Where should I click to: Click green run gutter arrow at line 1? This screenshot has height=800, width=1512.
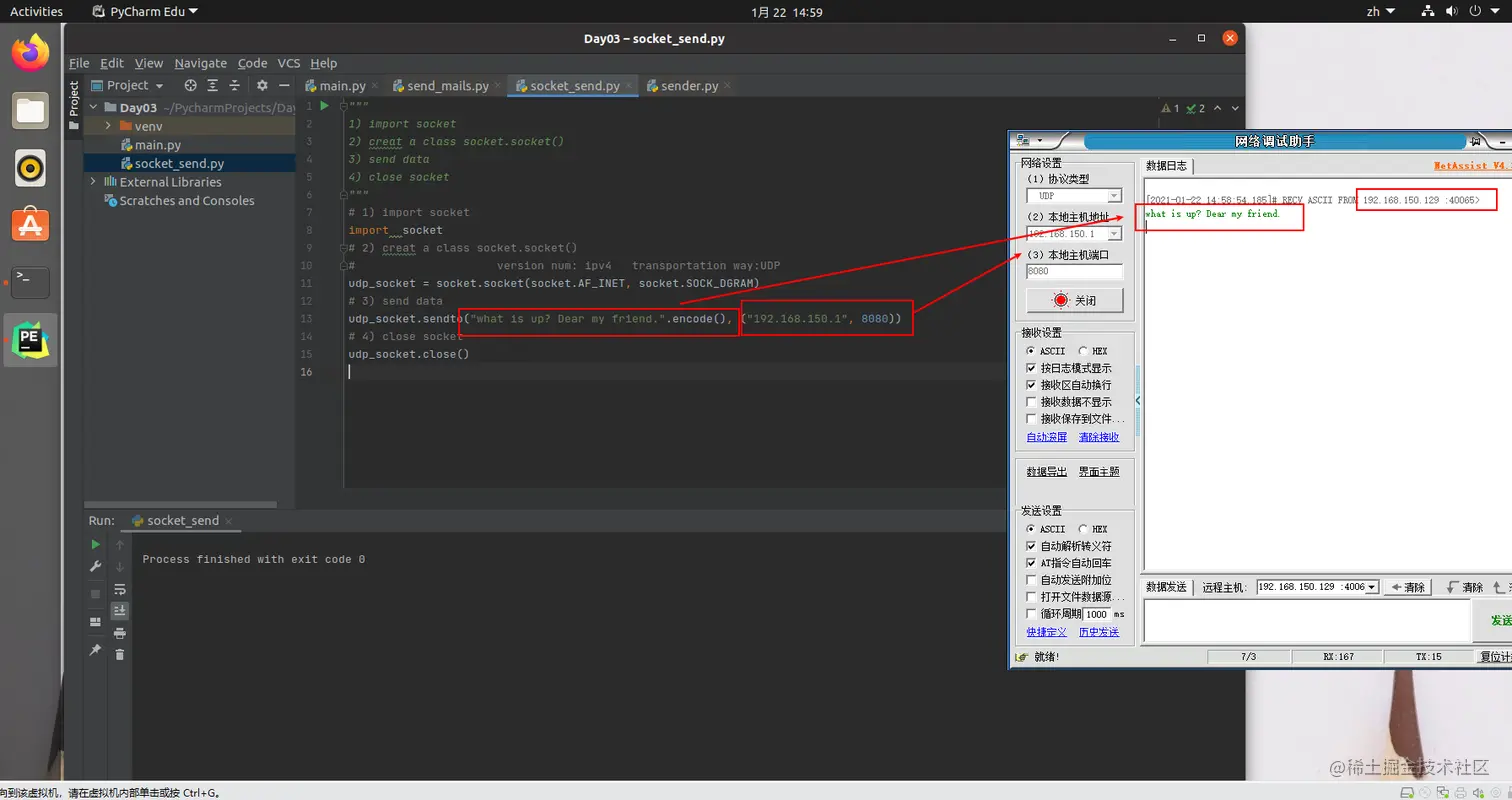coord(325,106)
